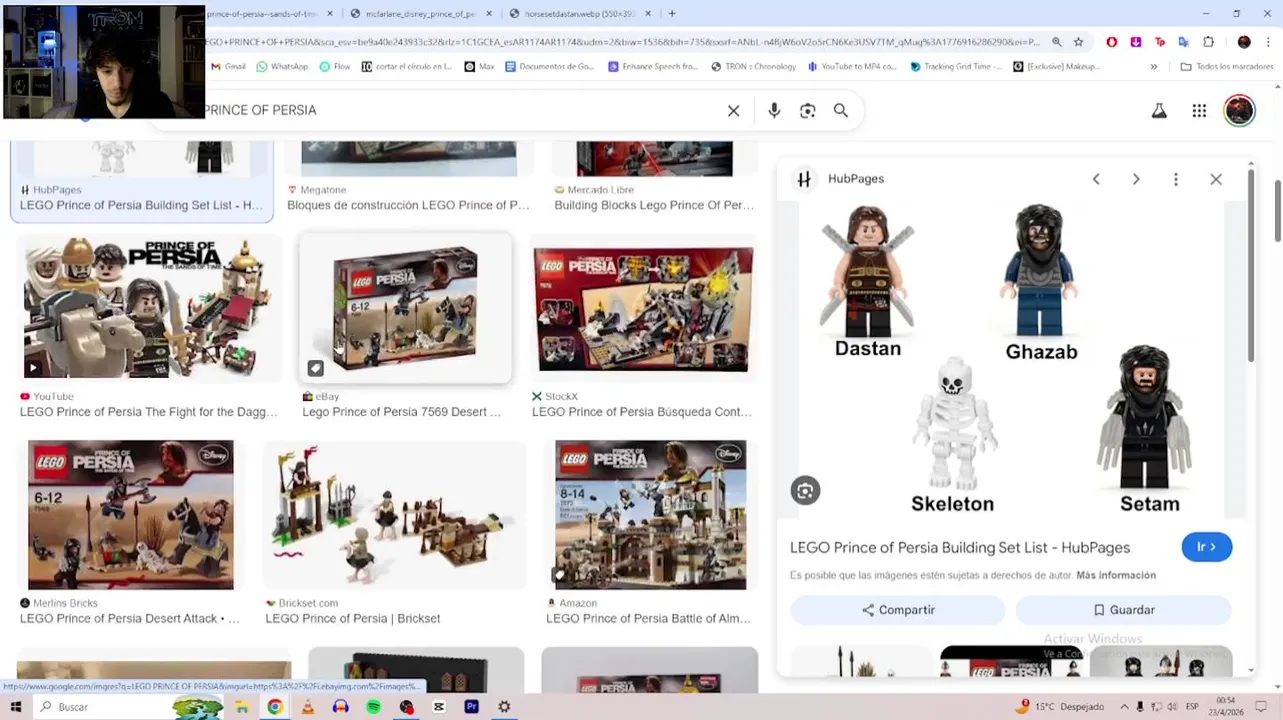
Task: Search inside the image with lens icon
Action: pos(805,490)
